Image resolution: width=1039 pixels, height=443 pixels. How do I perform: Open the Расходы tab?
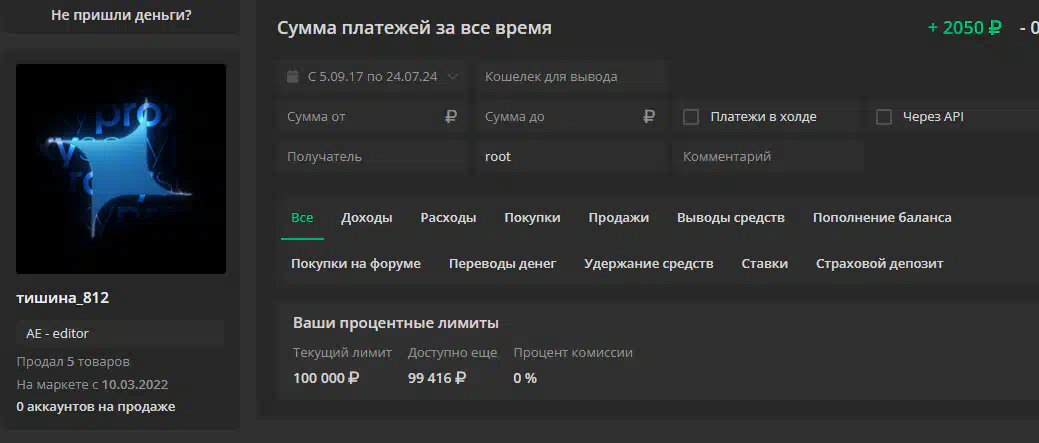(x=448, y=218)
